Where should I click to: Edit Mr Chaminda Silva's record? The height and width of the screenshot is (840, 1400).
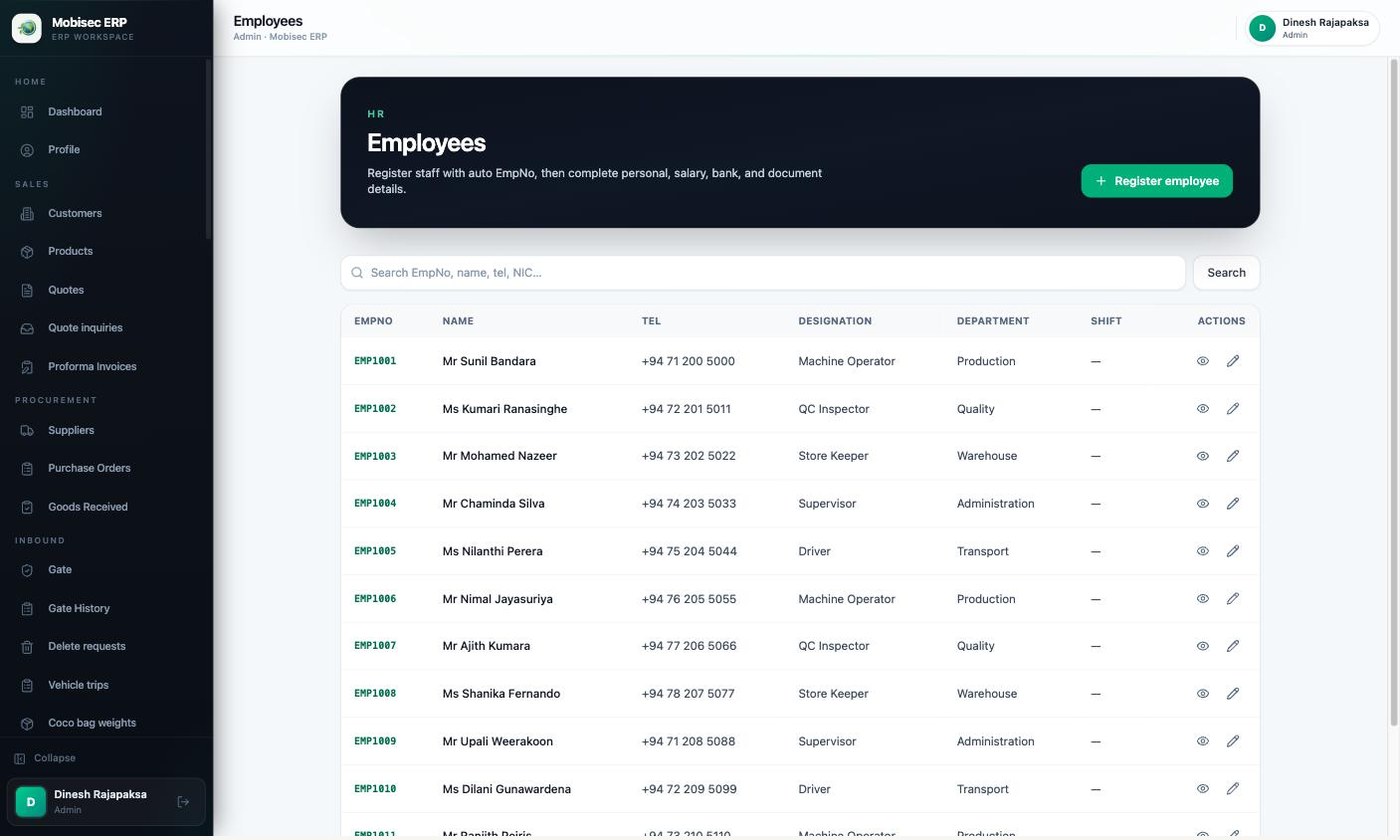1233,504
